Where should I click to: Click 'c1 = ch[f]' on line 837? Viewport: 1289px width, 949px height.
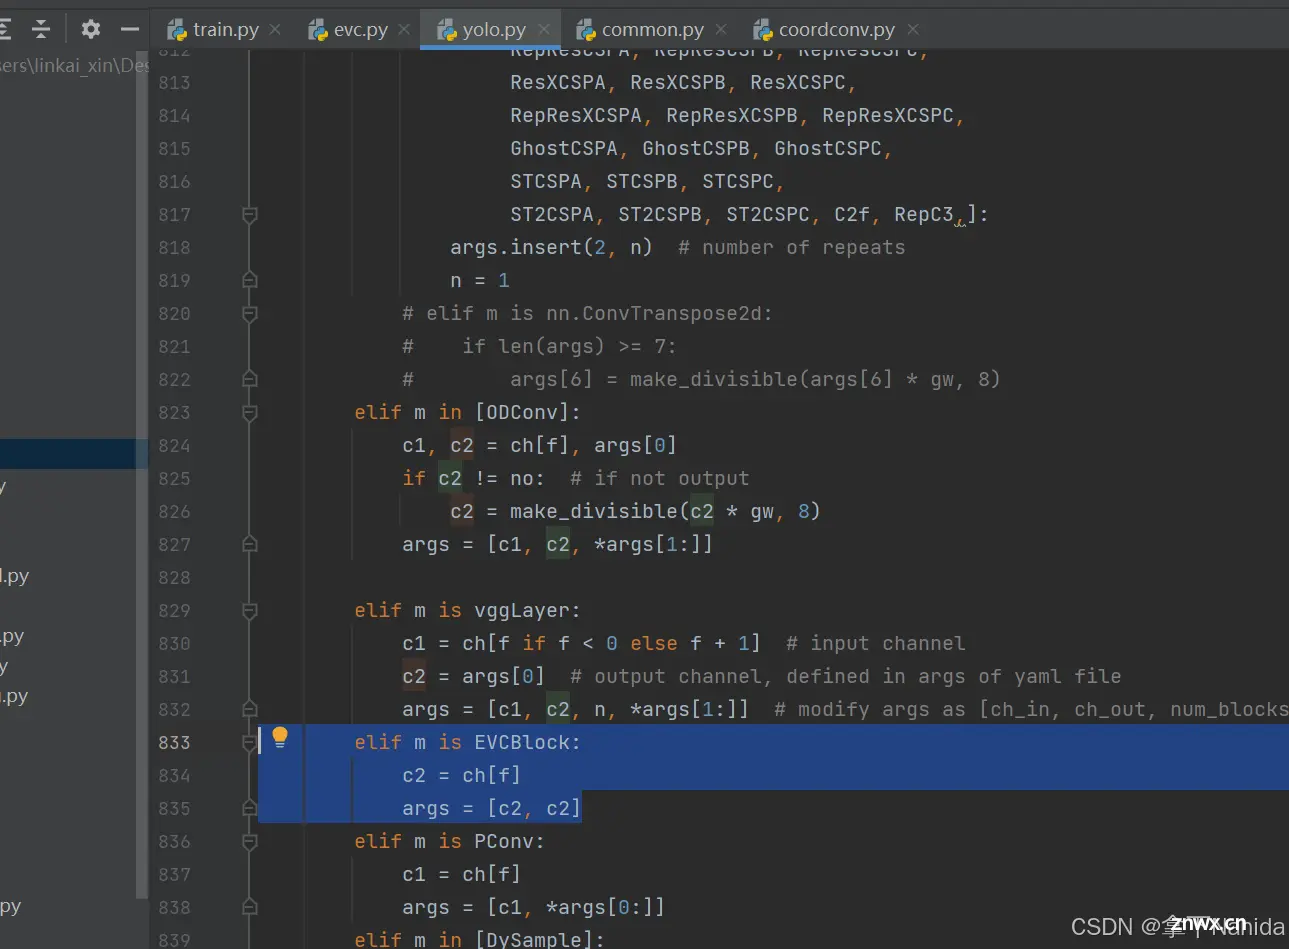461,875
